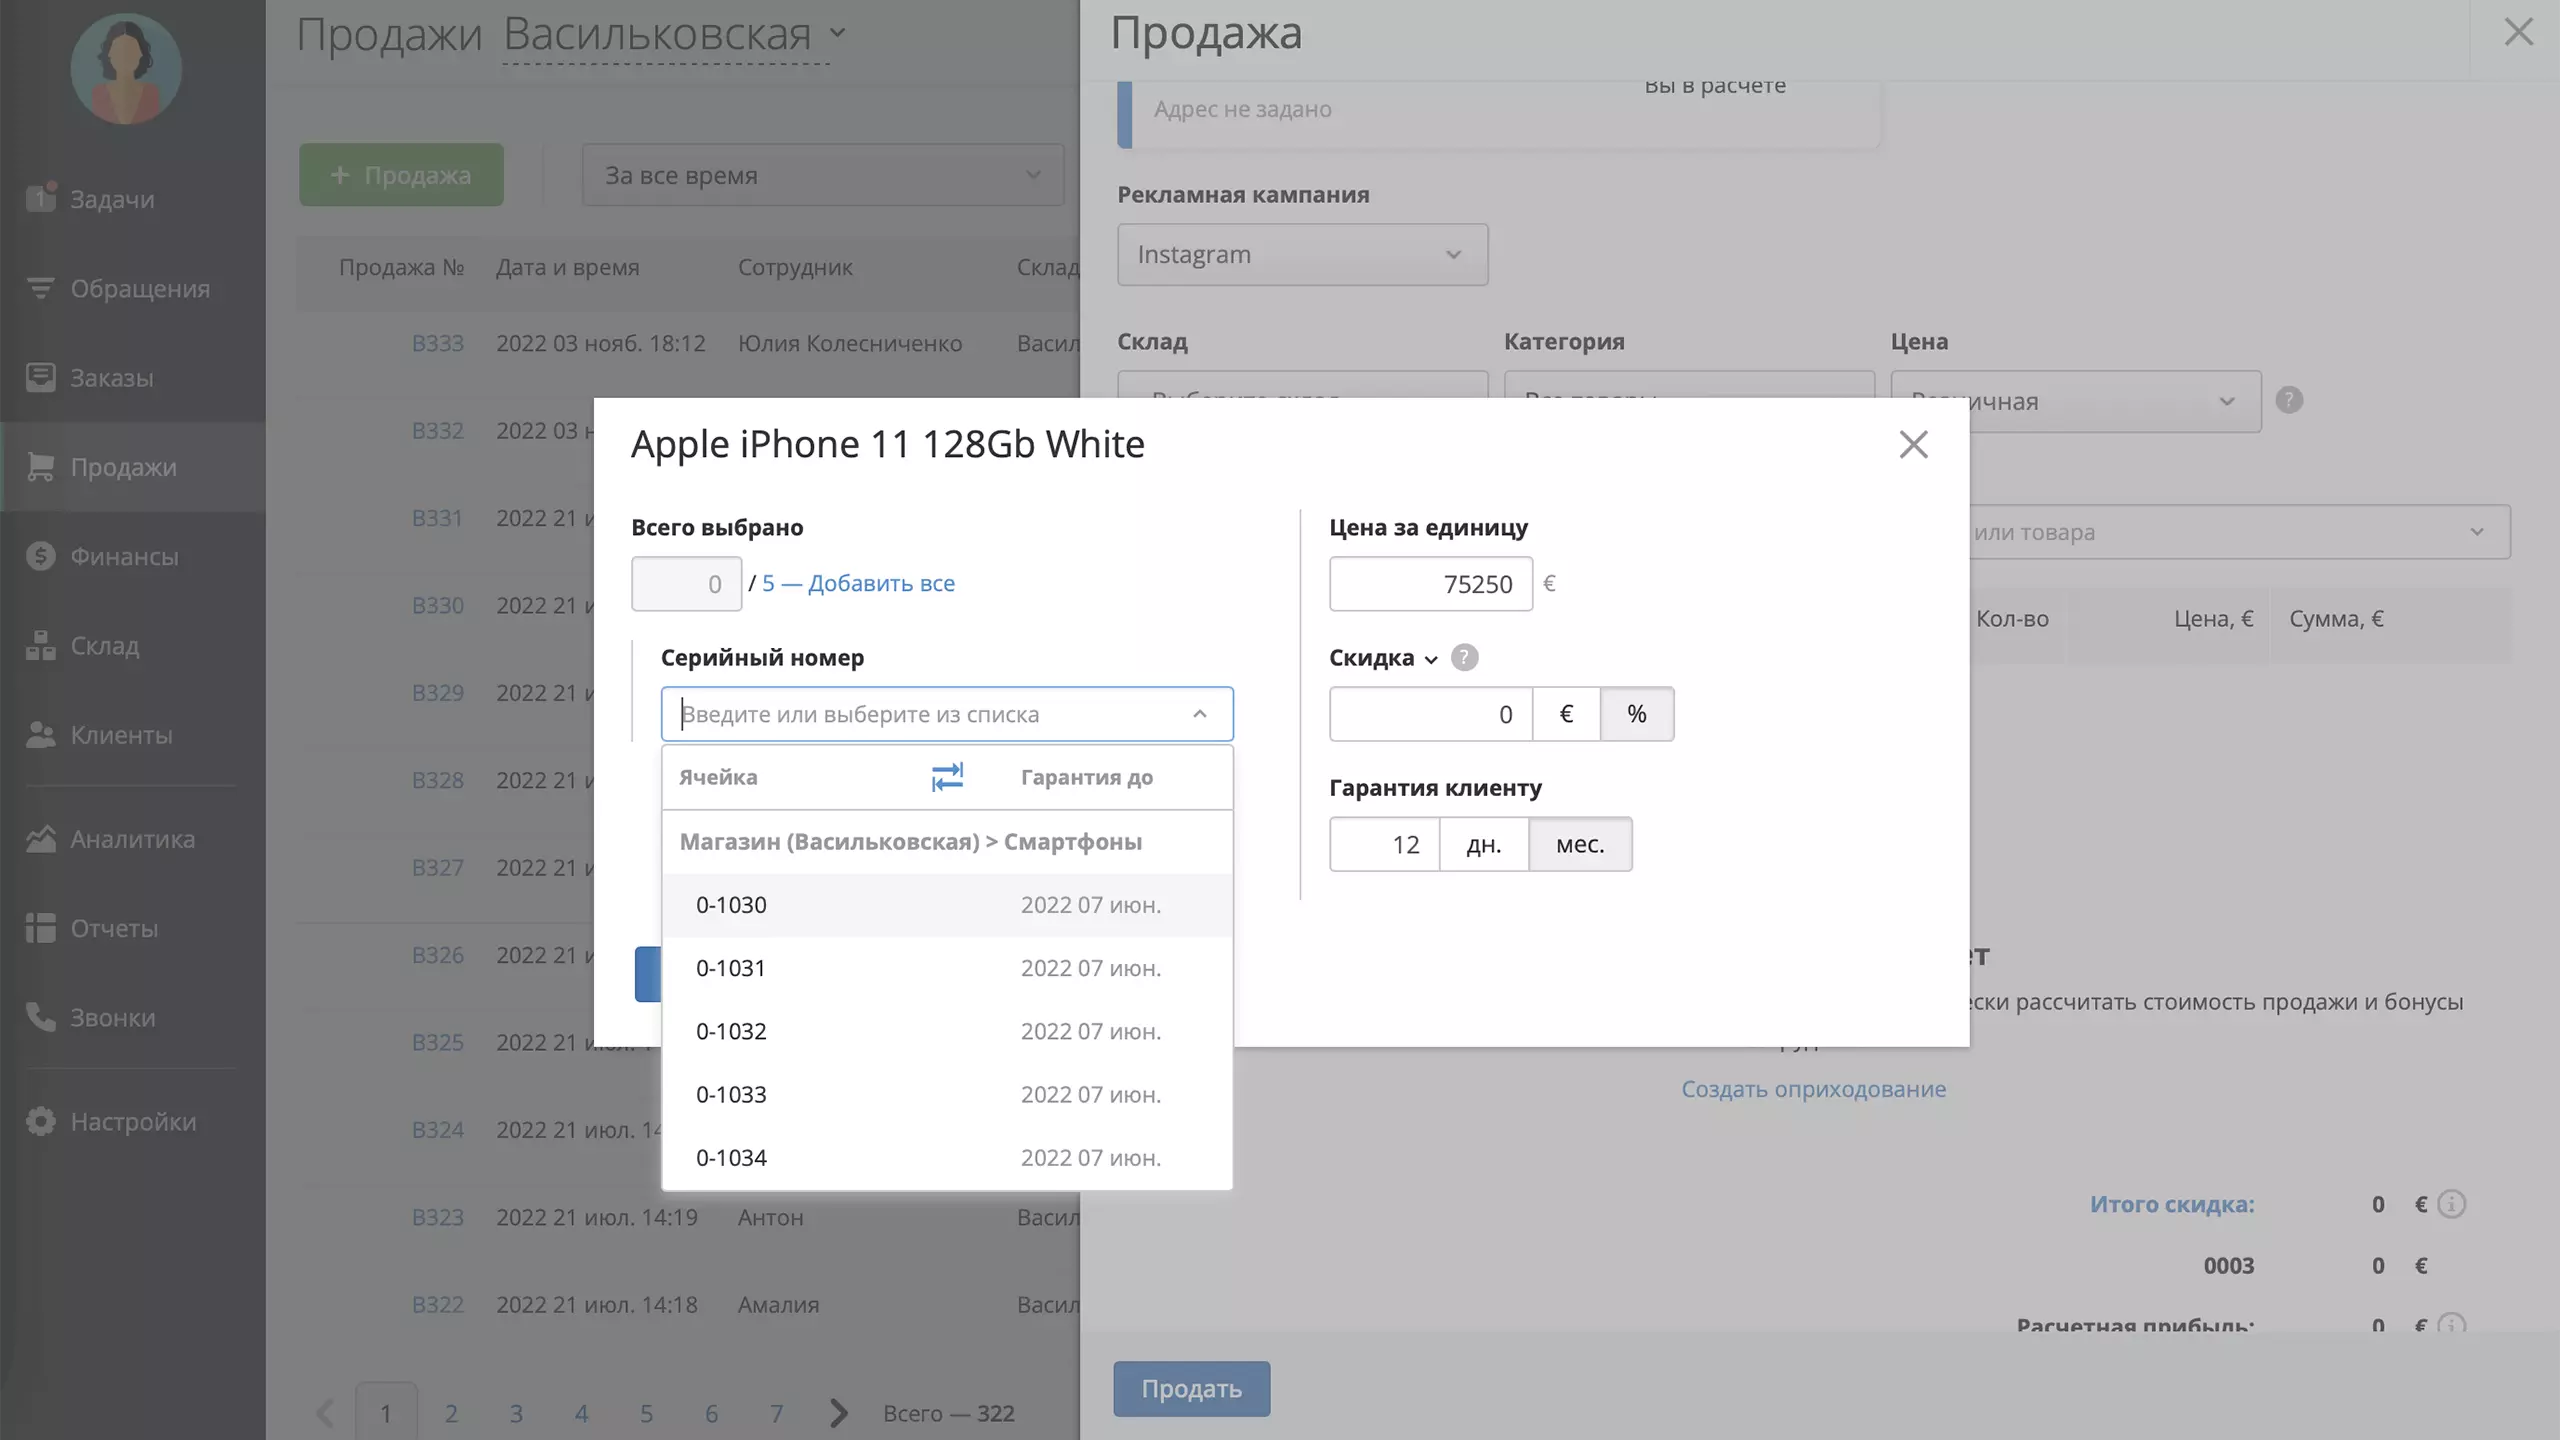Click the Гарантия до column header
The width and height of the screenshot is (2560, 1440).
coord(1087,777)
